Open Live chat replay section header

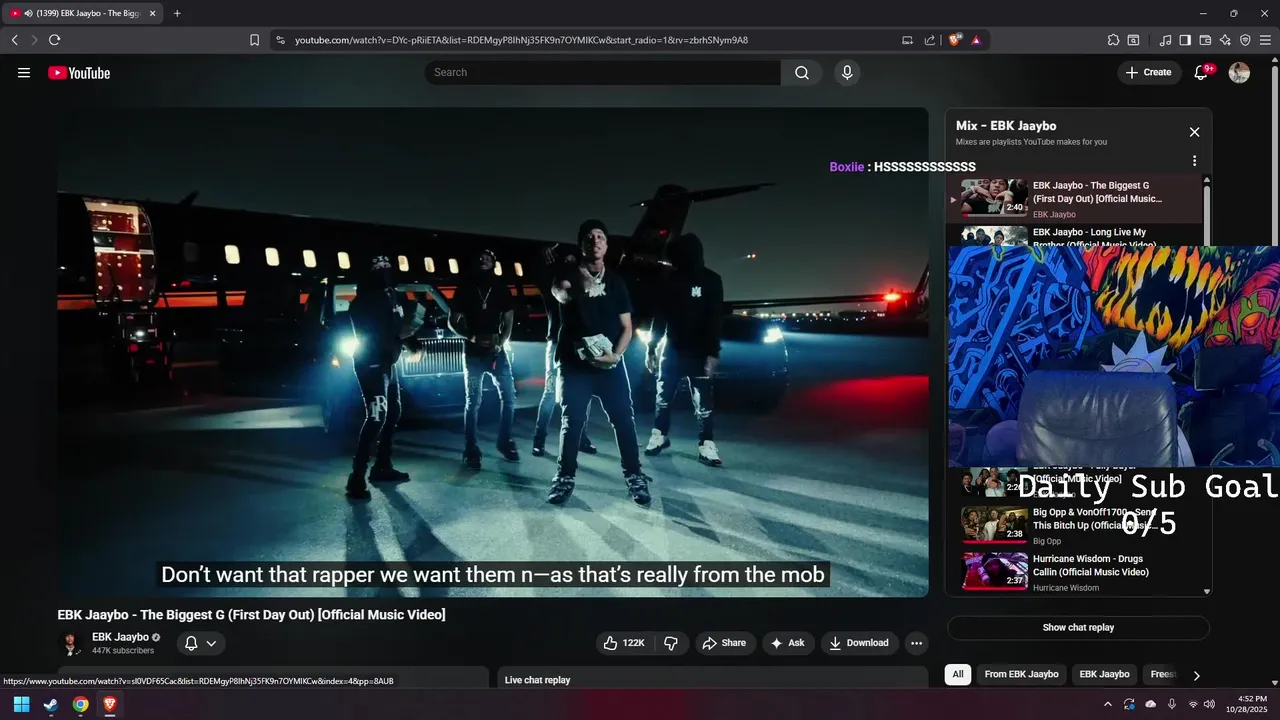coord(537,680)
